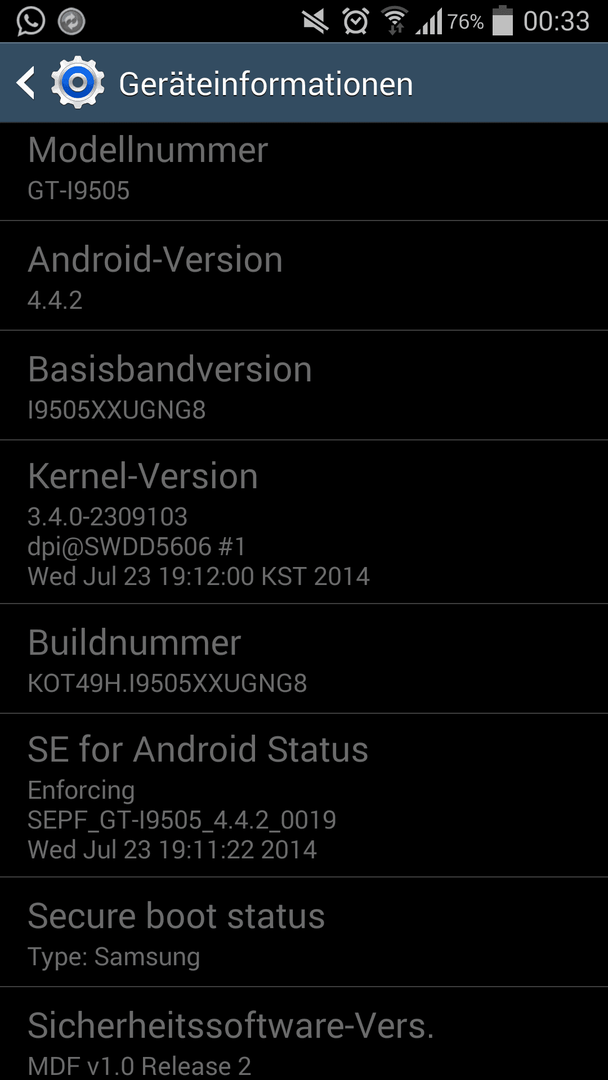Tap the 00:33 clock in status bar

point(556,21)
